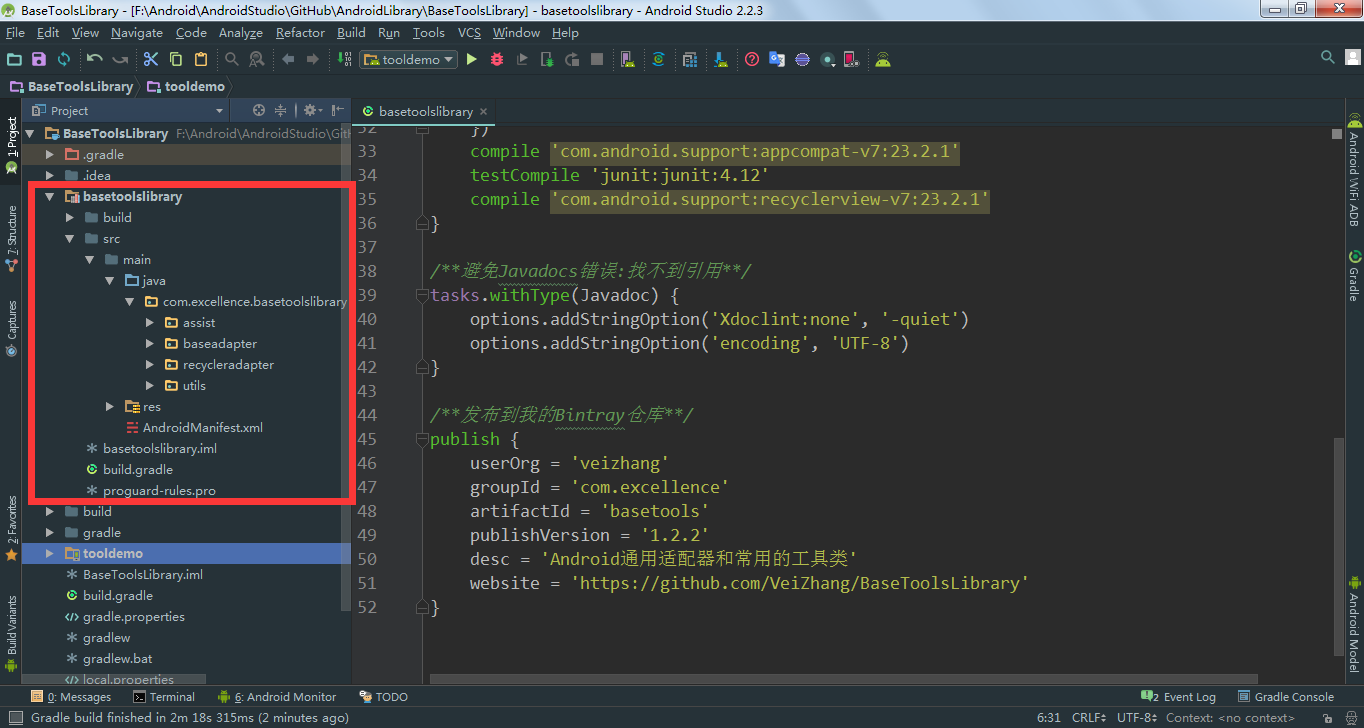Screen dimensions: 1364x728
Task: Click the translate toolbar icon
Action: [777, 60]
